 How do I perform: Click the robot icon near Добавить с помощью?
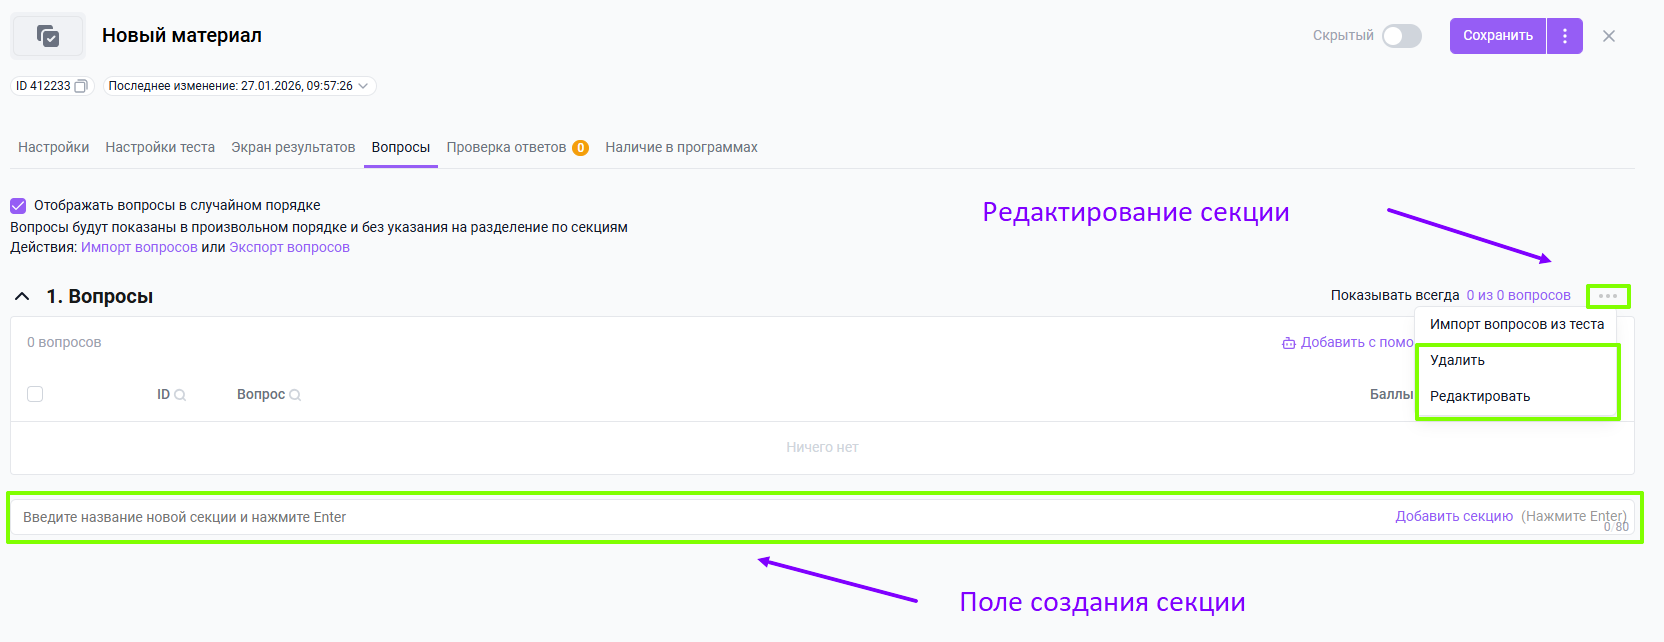(1289, 343)
